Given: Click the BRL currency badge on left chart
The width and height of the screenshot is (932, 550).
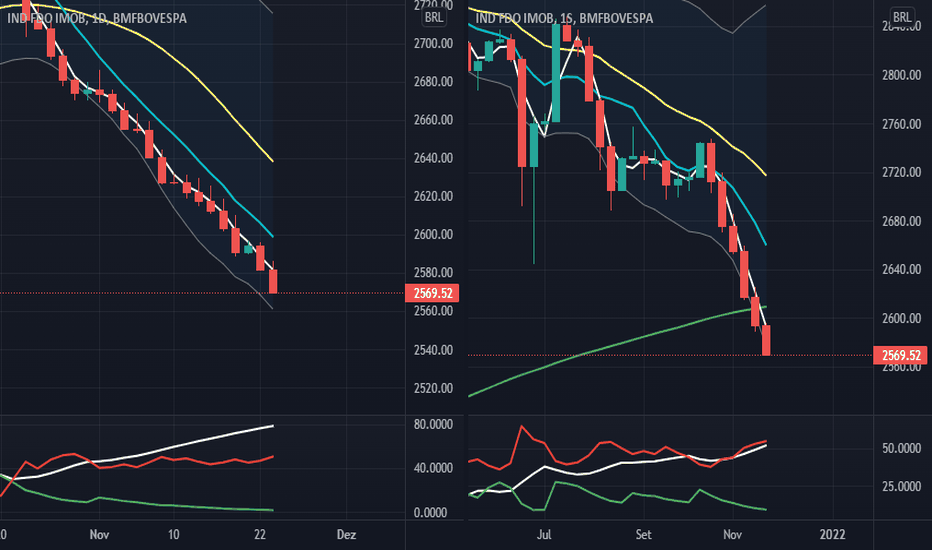Looking at the screenshot, I should pos(433,17).
